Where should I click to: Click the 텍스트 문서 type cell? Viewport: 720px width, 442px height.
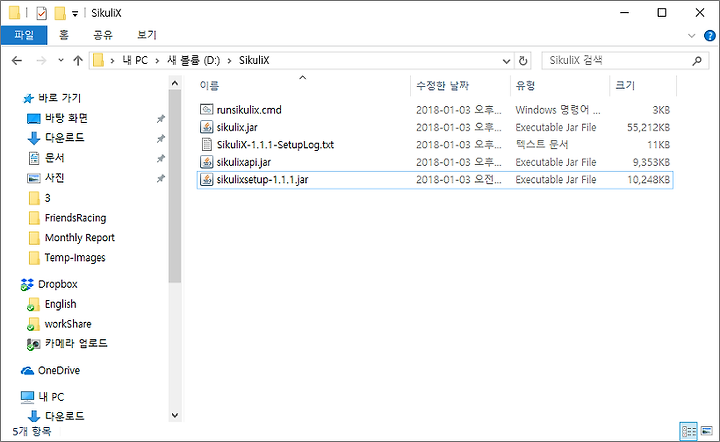[542, 145]
